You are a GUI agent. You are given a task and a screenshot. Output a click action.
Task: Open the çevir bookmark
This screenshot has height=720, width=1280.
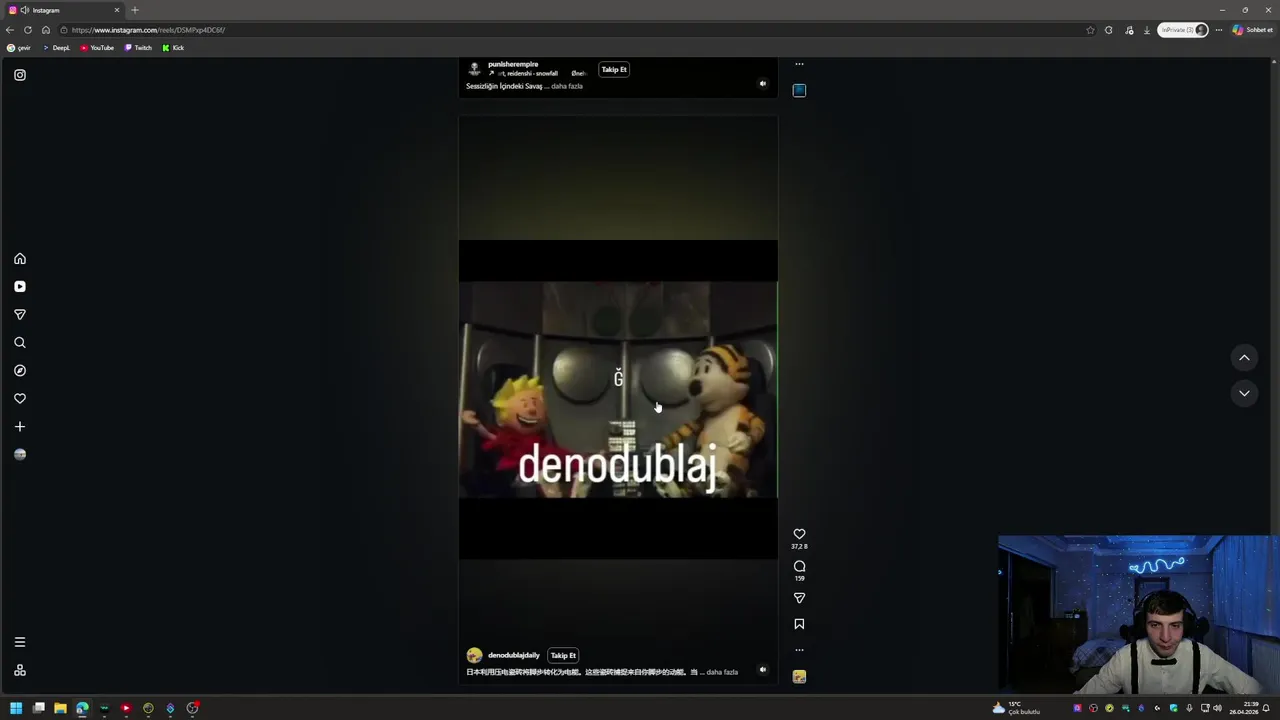pyautogui.click(x=19, y=48)
